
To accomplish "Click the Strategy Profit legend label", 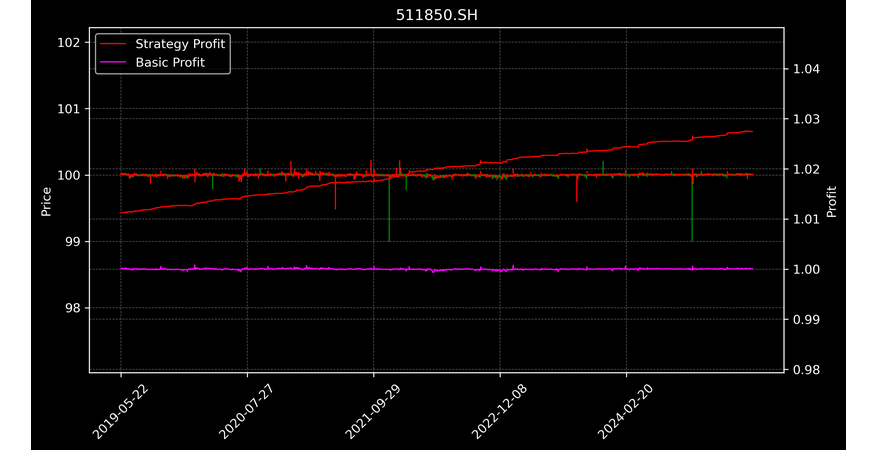I will [x=180, y=44].
